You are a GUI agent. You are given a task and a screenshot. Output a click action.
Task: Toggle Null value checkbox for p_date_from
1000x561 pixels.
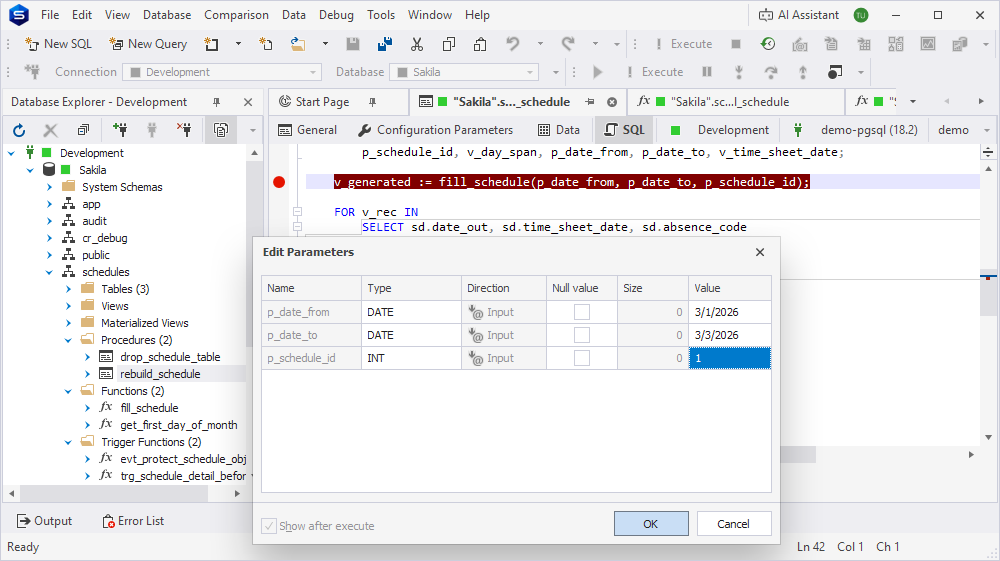click(x=582, y=312)
